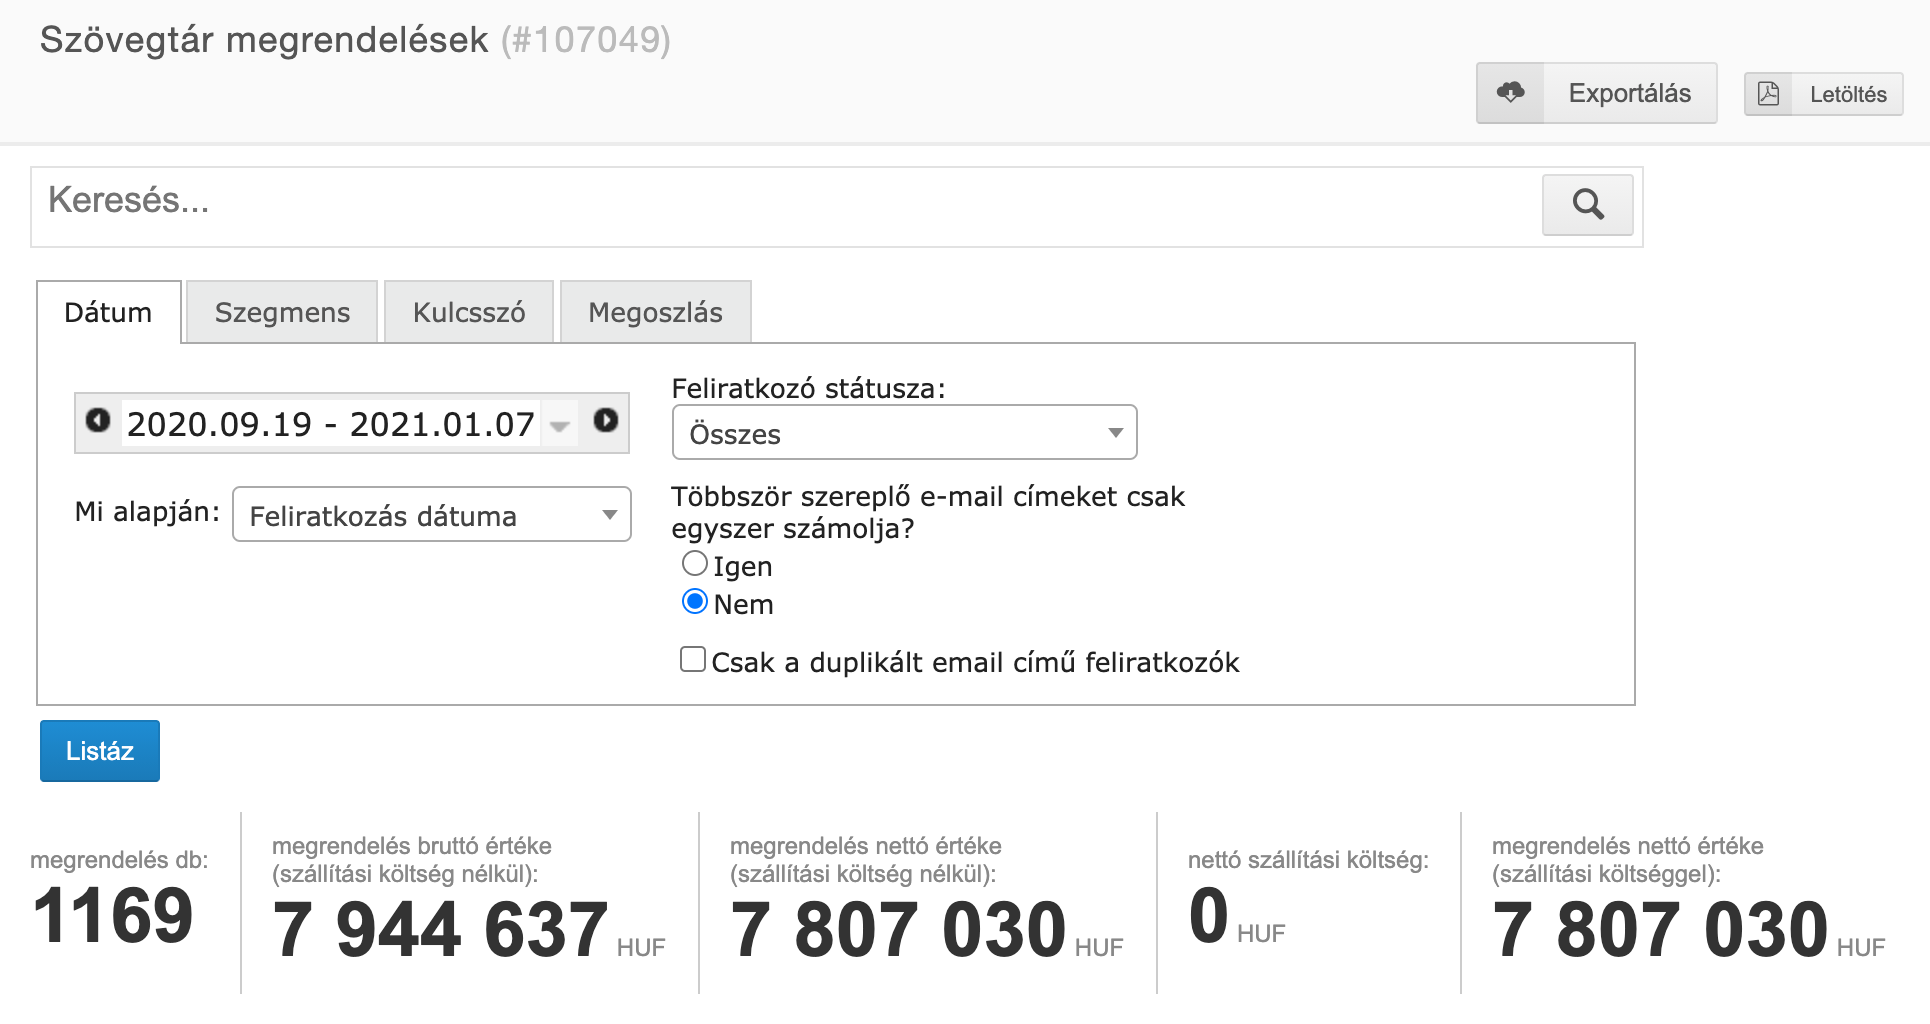Select the Nem radio button
The image size is (1930, 1024).
[694, 602]
